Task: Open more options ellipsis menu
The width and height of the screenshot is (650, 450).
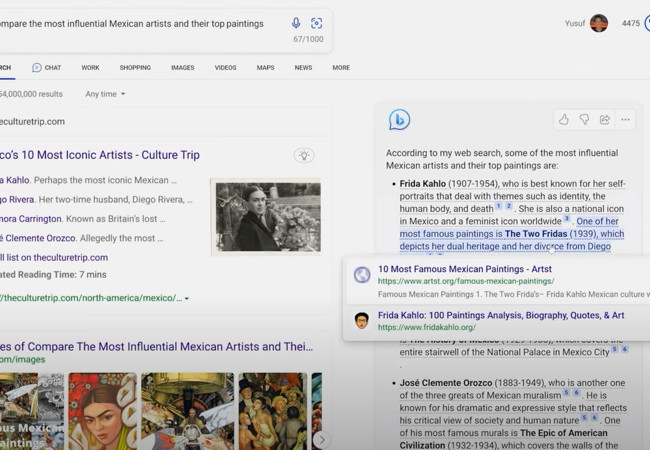Action: coord(626,120)
